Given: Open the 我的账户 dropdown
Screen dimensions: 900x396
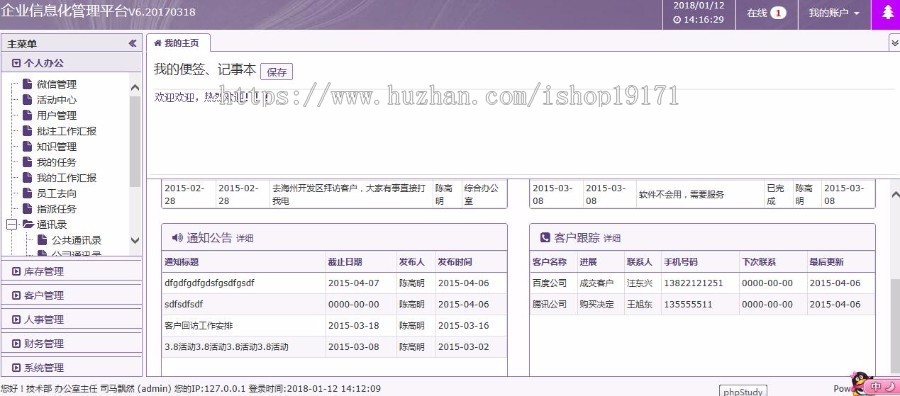Looking at the screenshot, I should tap(834, 13).
